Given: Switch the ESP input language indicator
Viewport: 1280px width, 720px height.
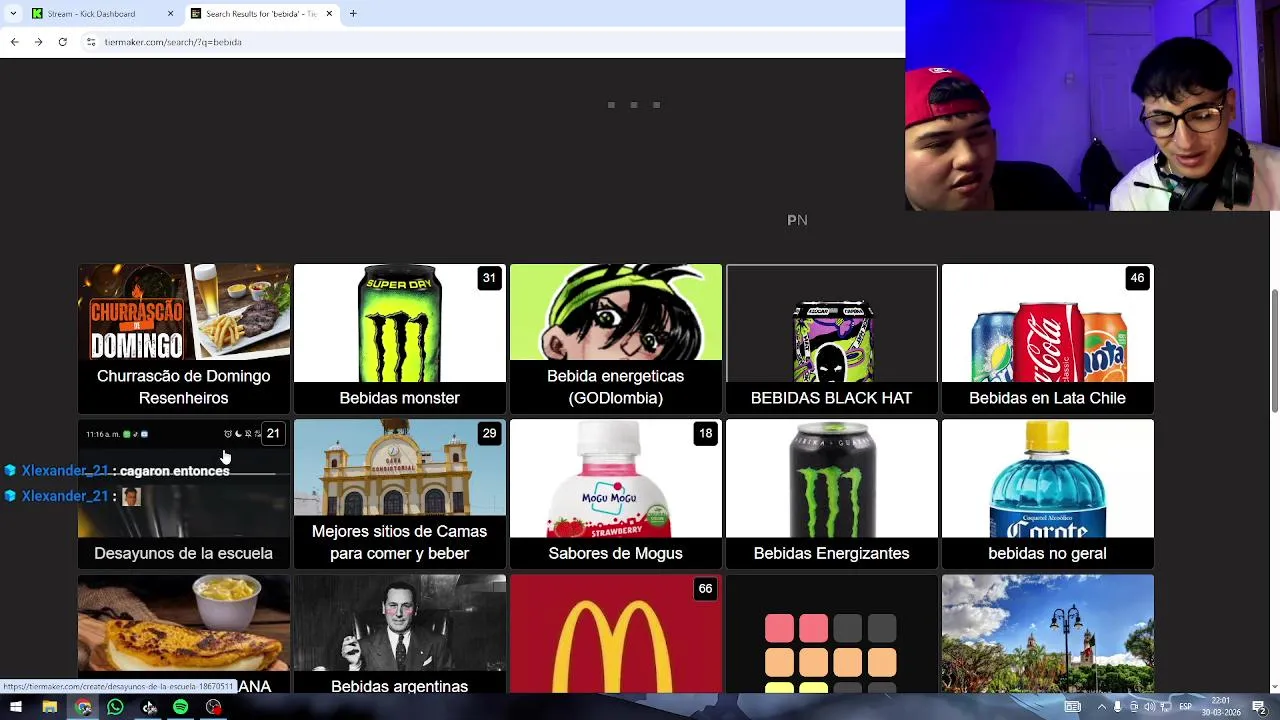Looking at the screenshot, I should 1185,707.
